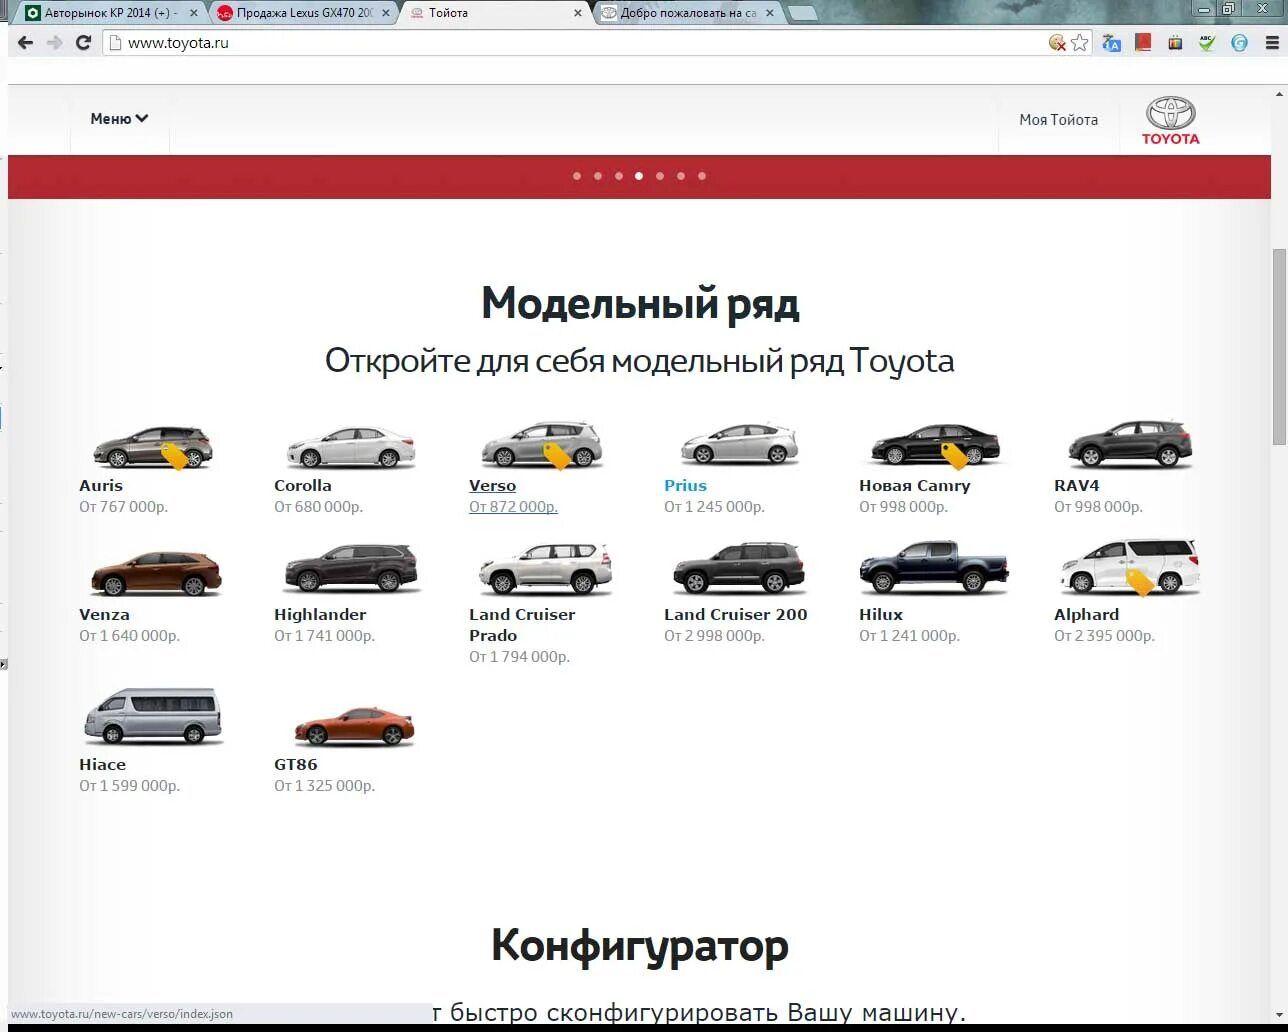Bookmark the page with the star icon
This screenshot has width=1288, height=1032.
tap(1079, 43)
